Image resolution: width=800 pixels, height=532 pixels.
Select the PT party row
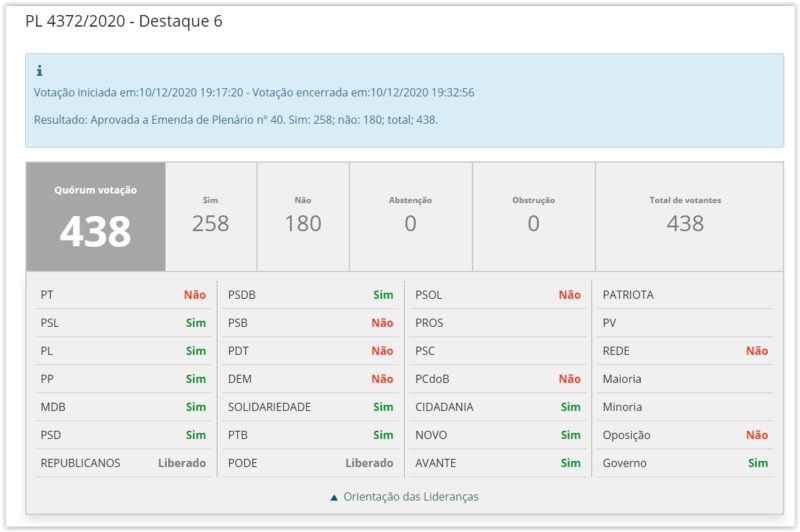[123, 295]
